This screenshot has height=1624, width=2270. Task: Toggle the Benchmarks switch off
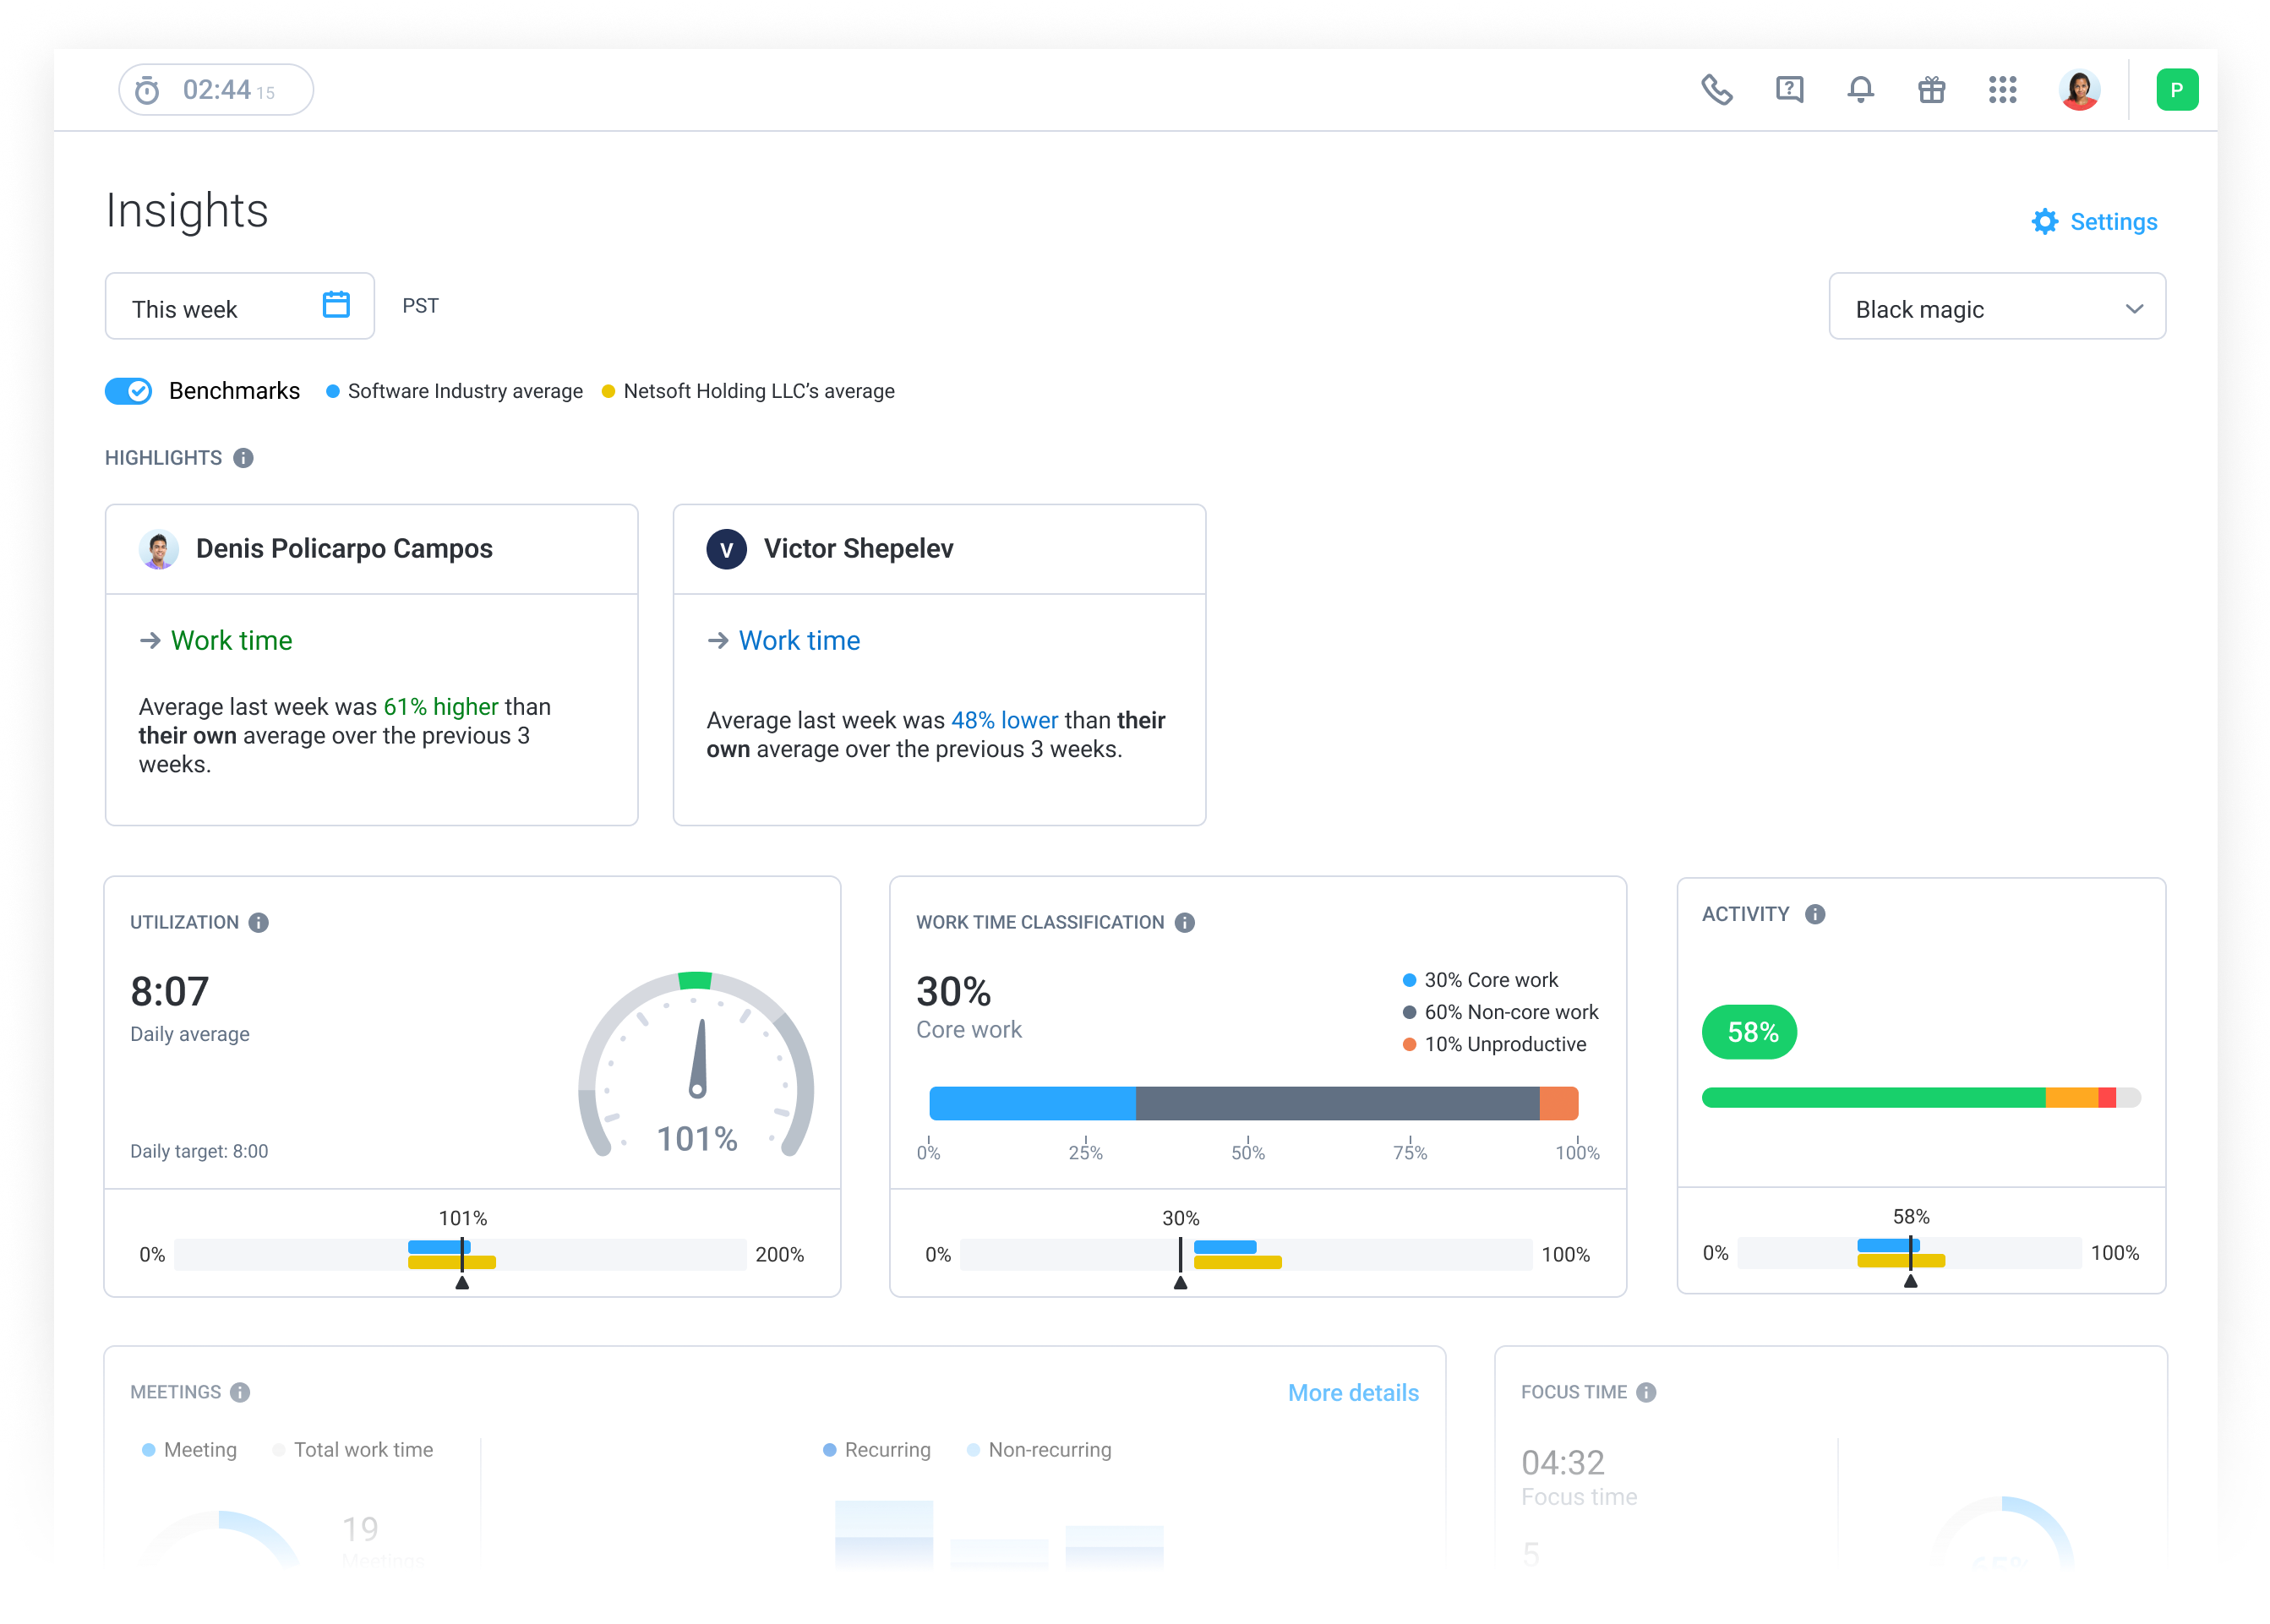coord(129,391)
